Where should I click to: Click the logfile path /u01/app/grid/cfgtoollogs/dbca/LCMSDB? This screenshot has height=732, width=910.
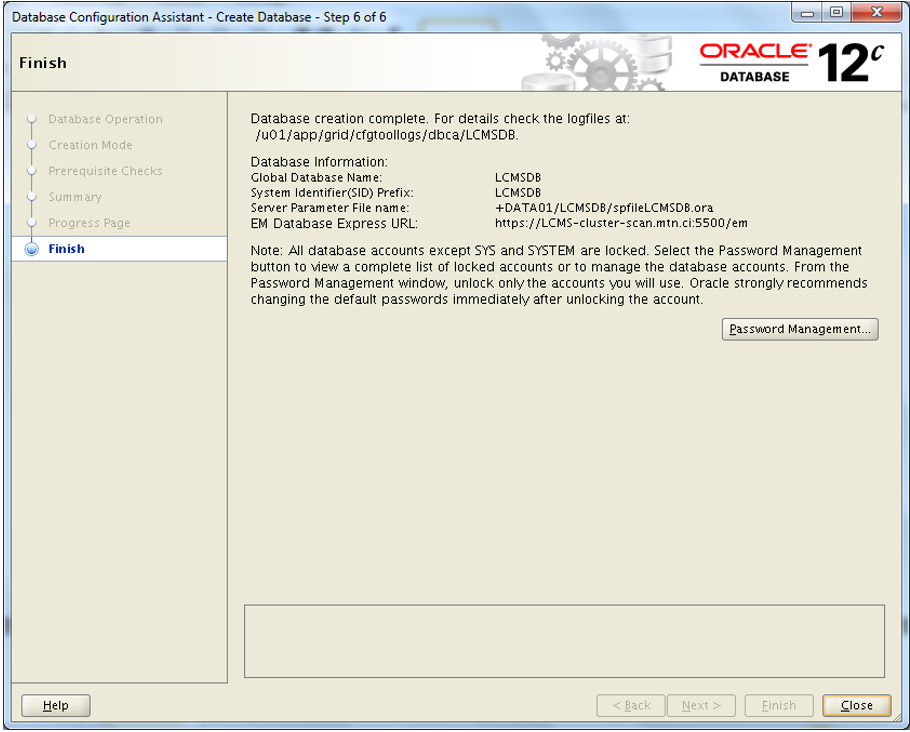[x=387, y=135]
